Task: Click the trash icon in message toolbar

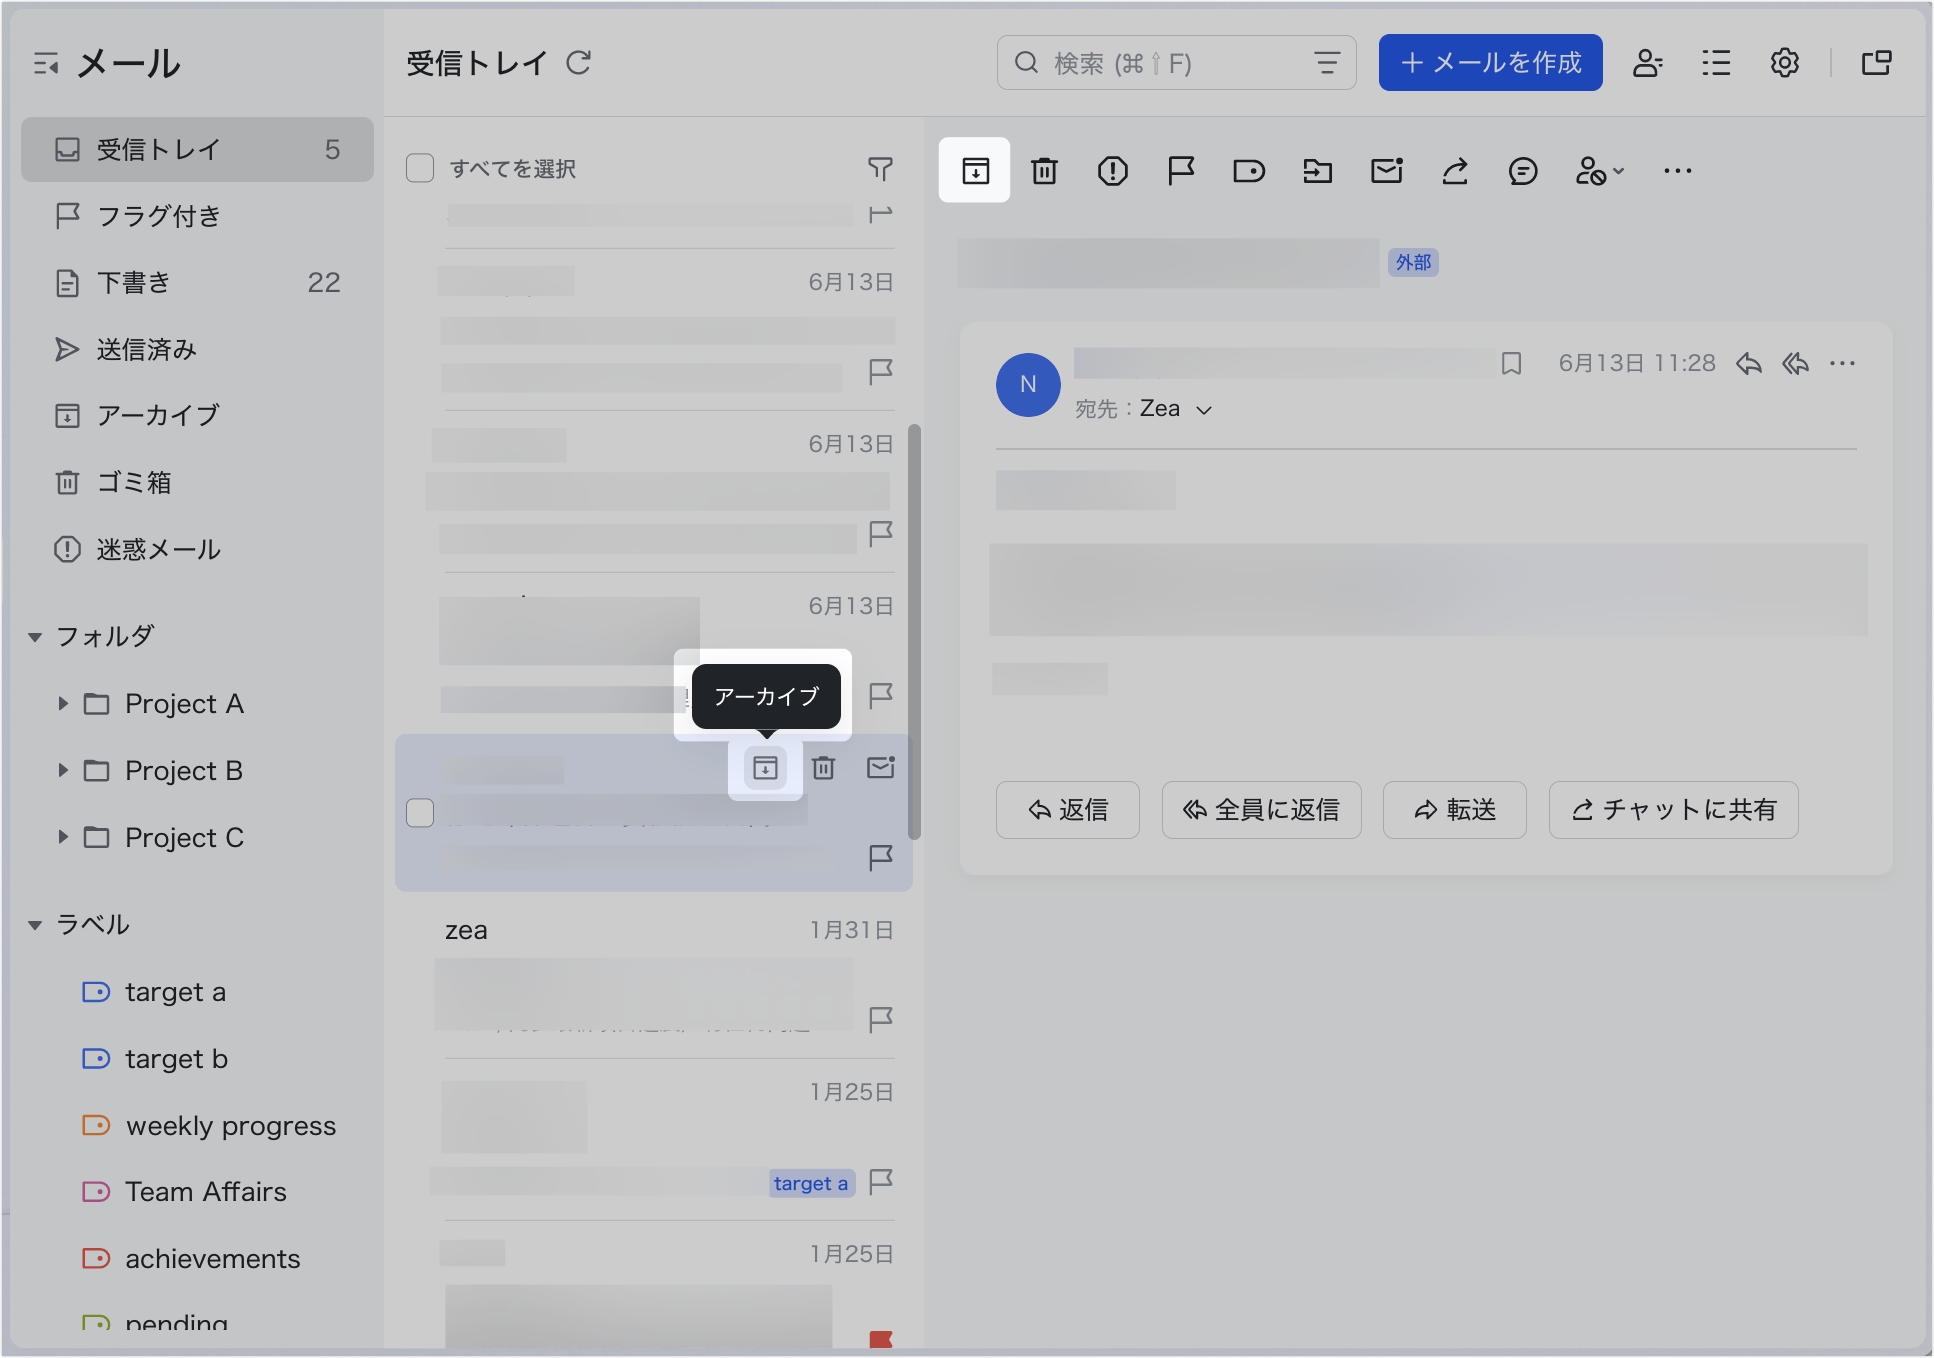Action: pos(1044,171)
